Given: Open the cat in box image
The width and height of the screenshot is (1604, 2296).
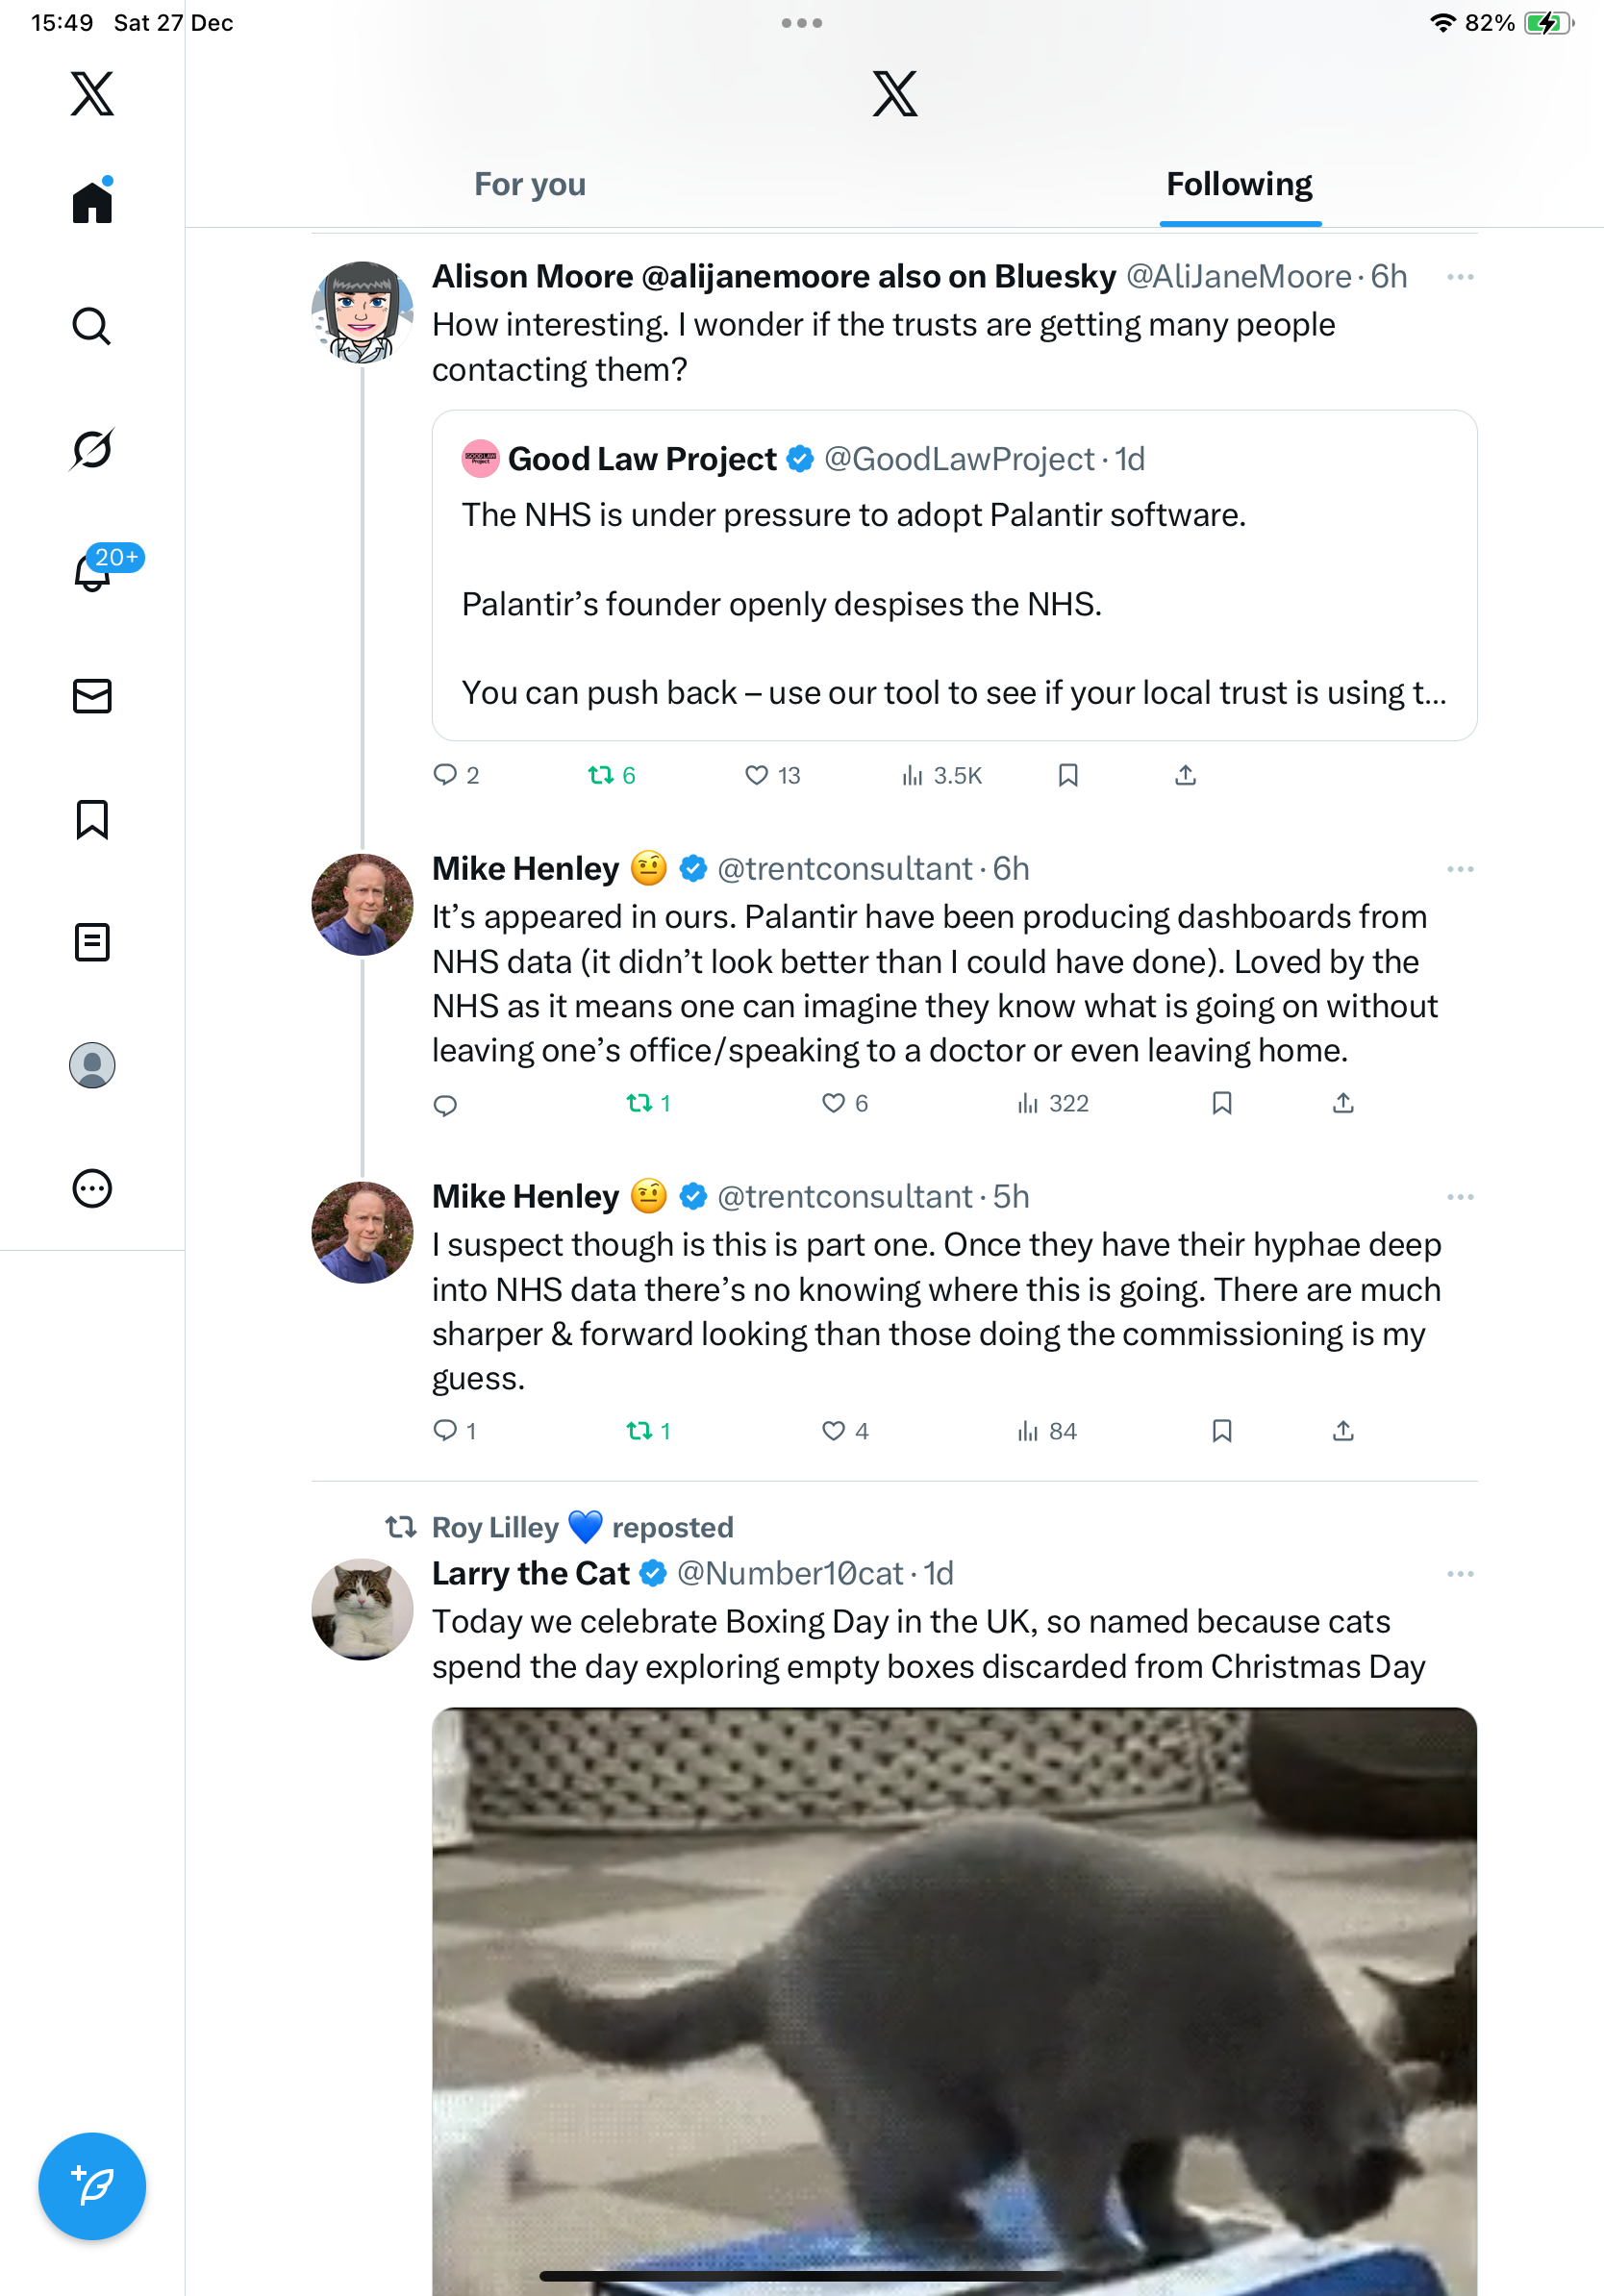Looking at the screenshot, I should 954,2000.
